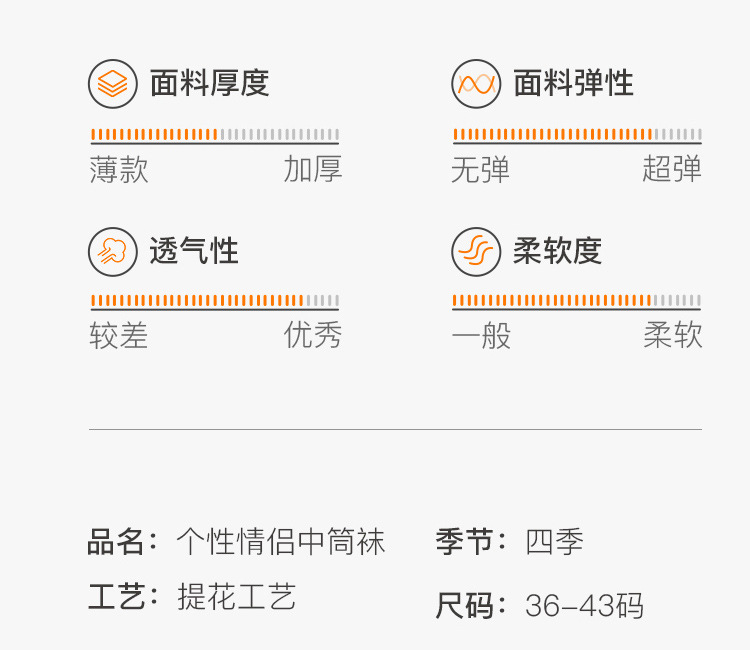The height and width of the screenshot is (650, 750).
Task: Click the 面料弹性 elasticity slider bar
Action: point(577,135)
